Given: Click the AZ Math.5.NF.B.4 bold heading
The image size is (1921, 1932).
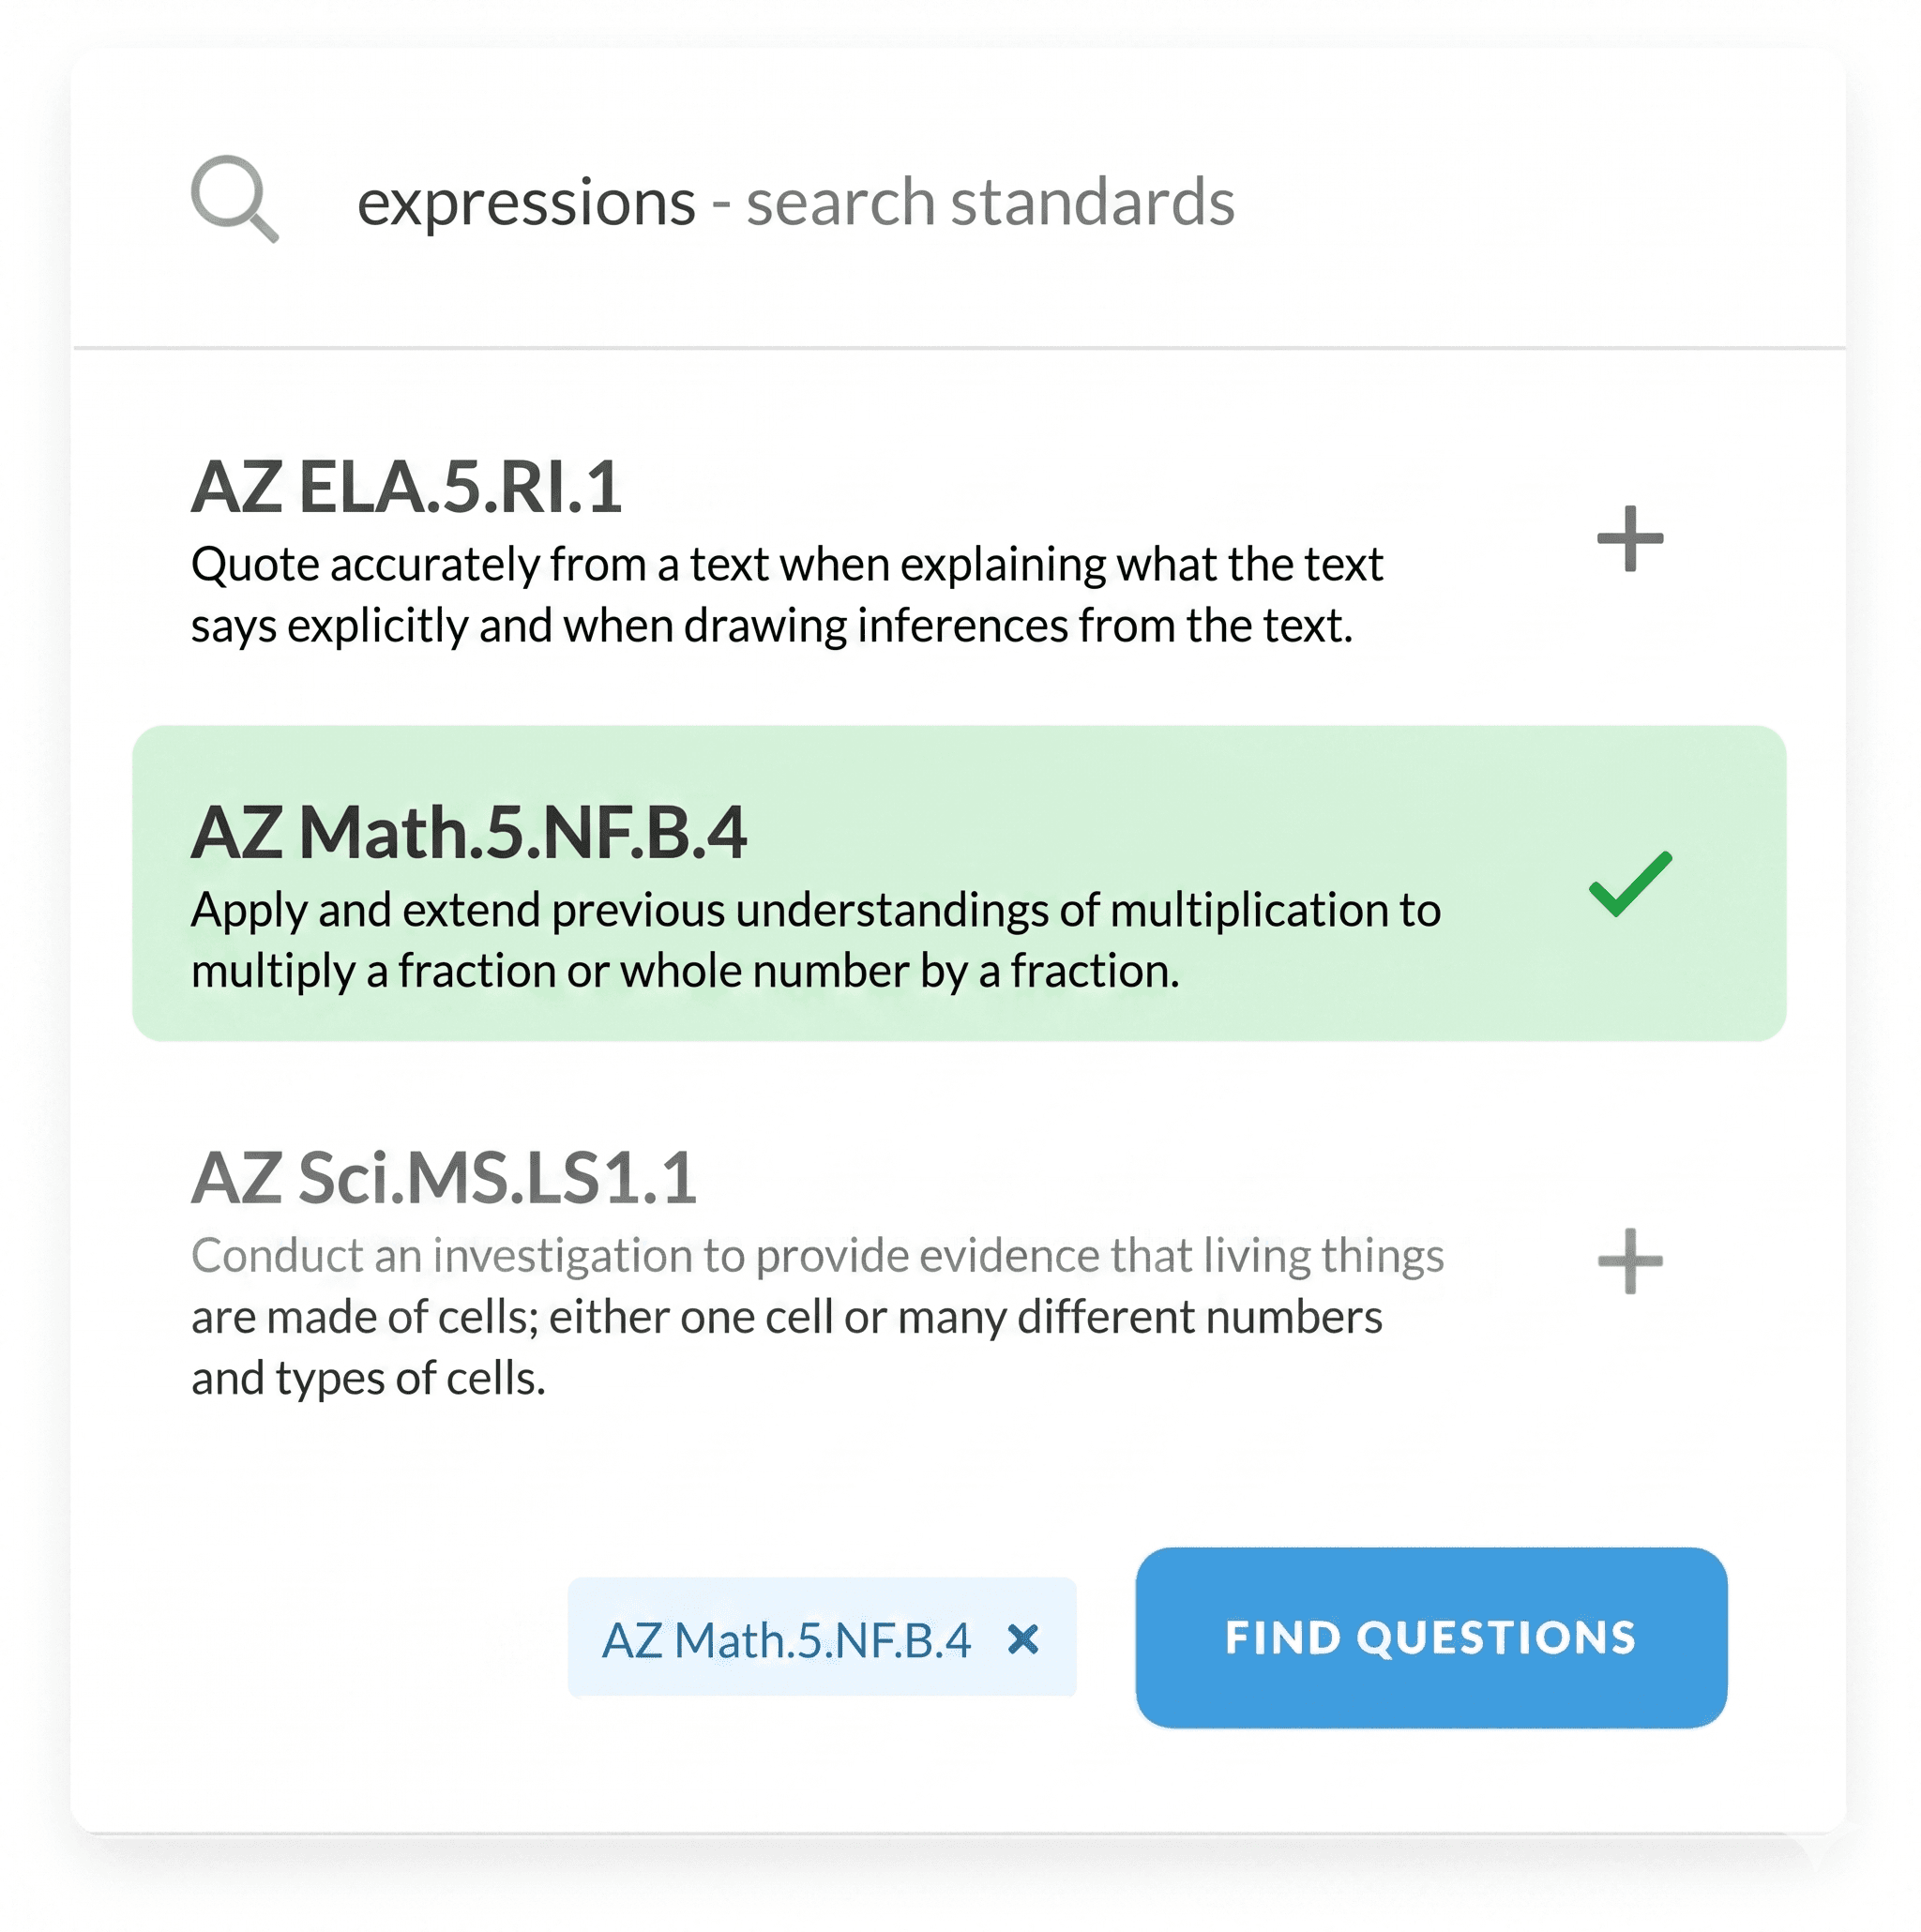Looking at the screenshot, I should [469, 832].
